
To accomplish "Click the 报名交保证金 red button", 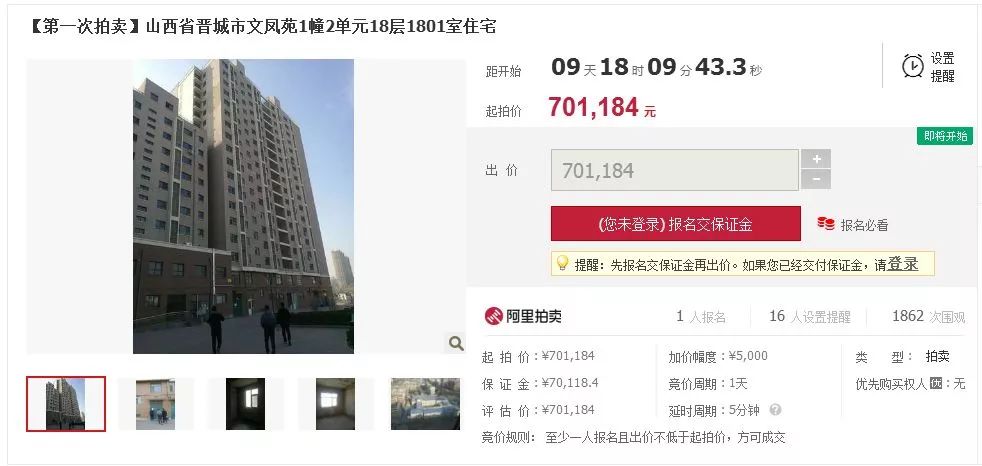I will click(x=676, y=224).
